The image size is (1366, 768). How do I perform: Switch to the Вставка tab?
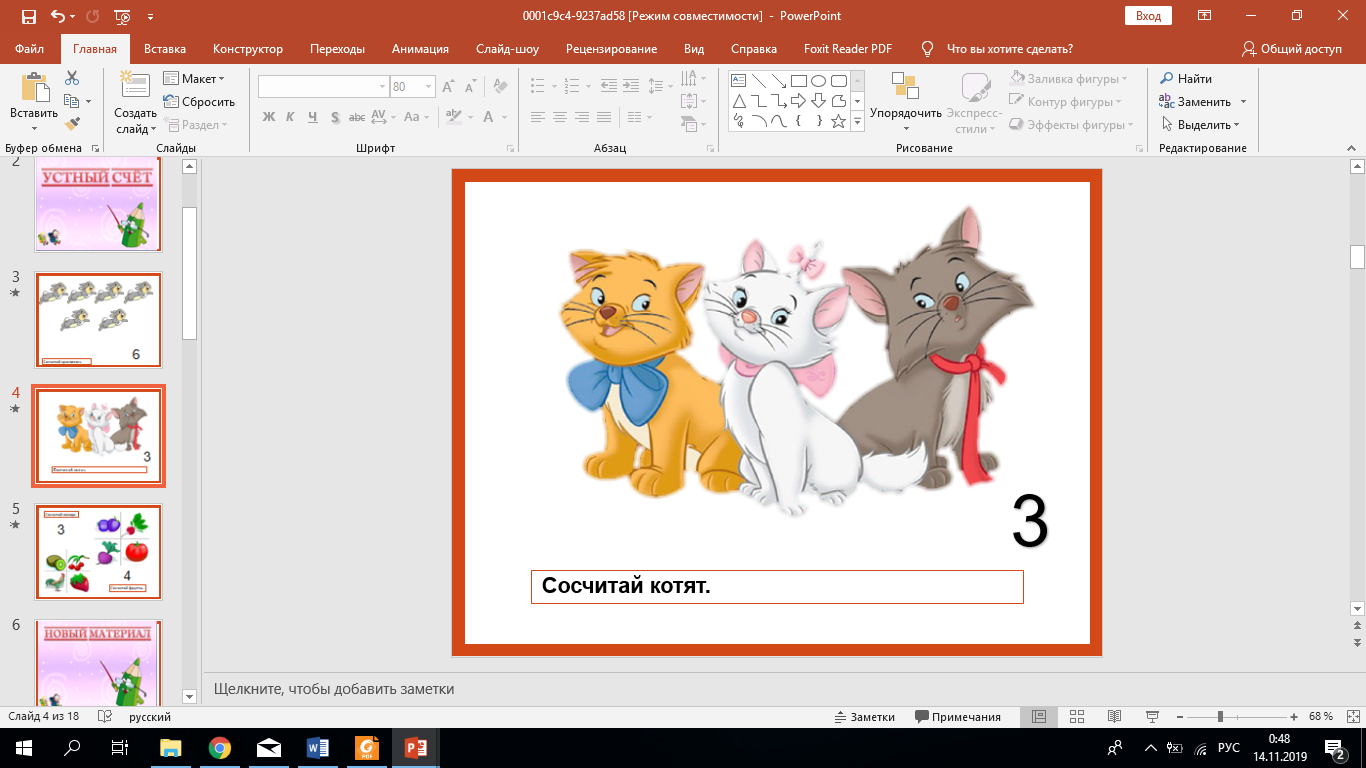(165, 49)
